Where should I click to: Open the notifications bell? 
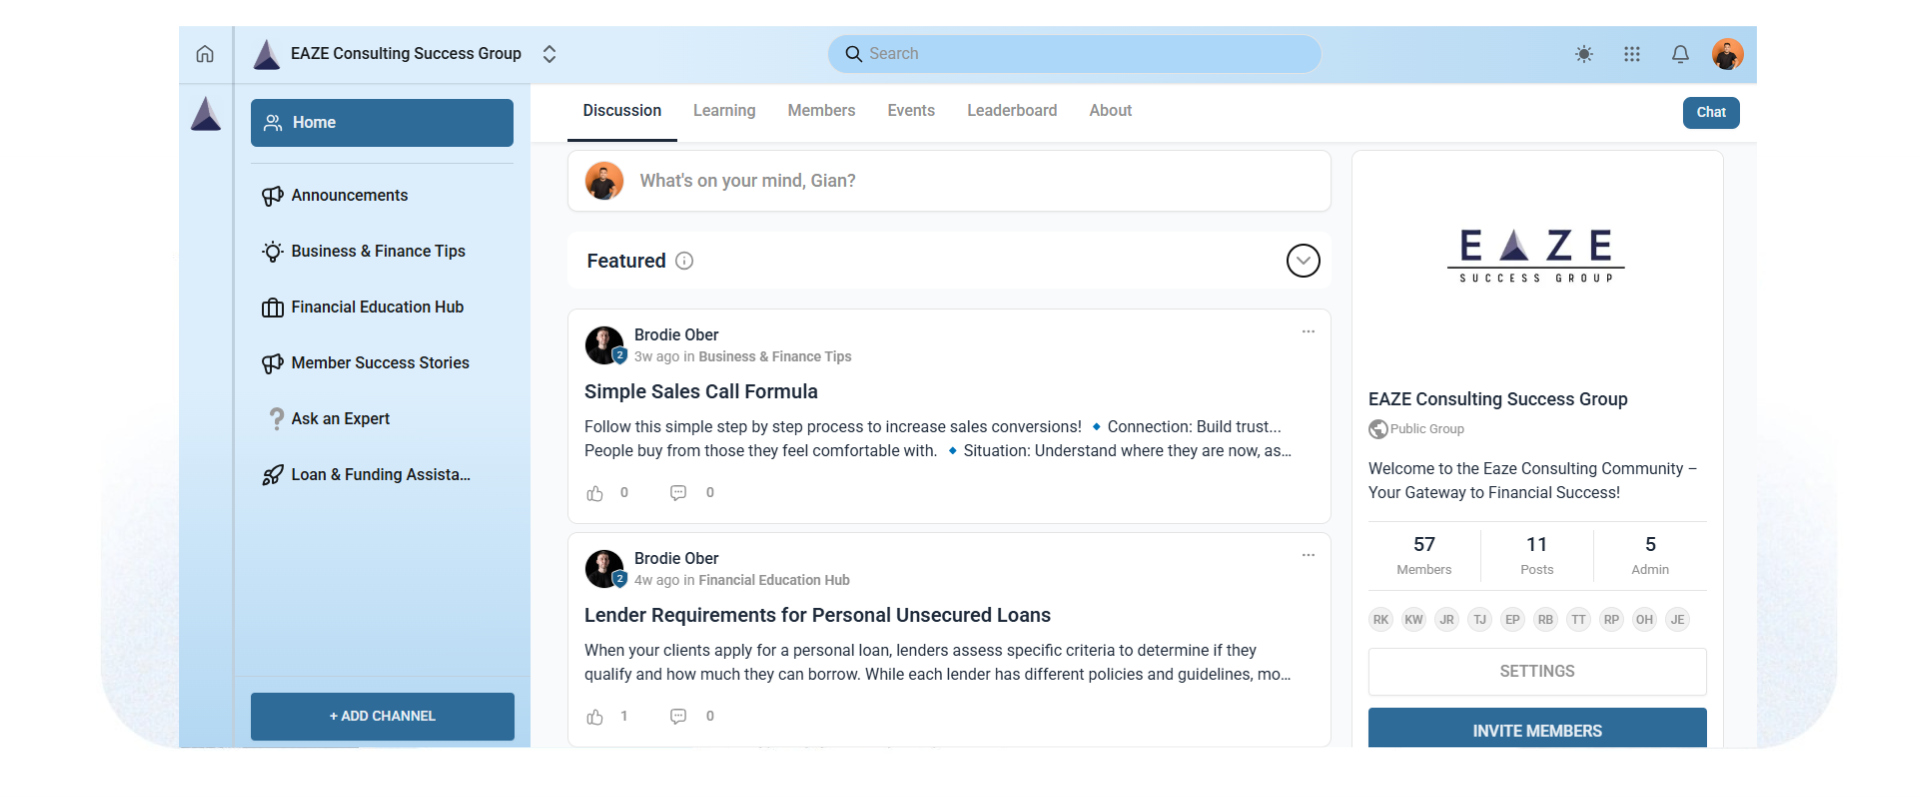coord(1680,54)
